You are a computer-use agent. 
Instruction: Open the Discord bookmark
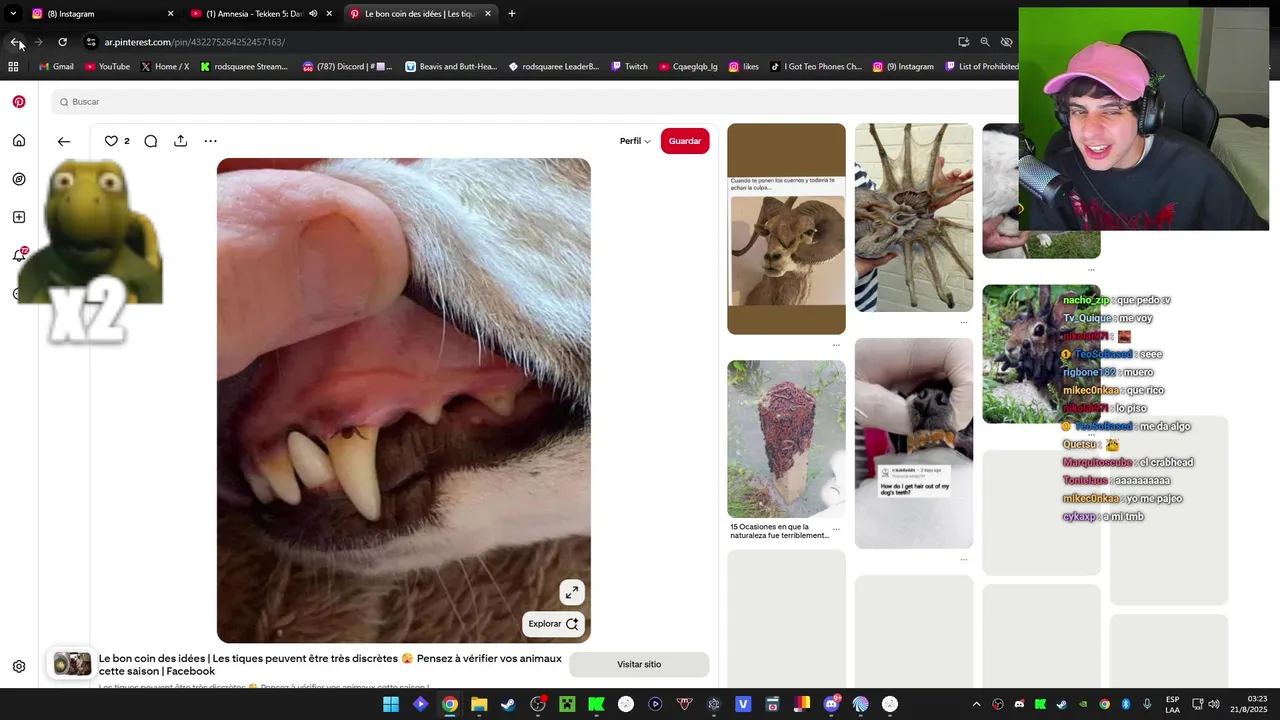[347, 67]
